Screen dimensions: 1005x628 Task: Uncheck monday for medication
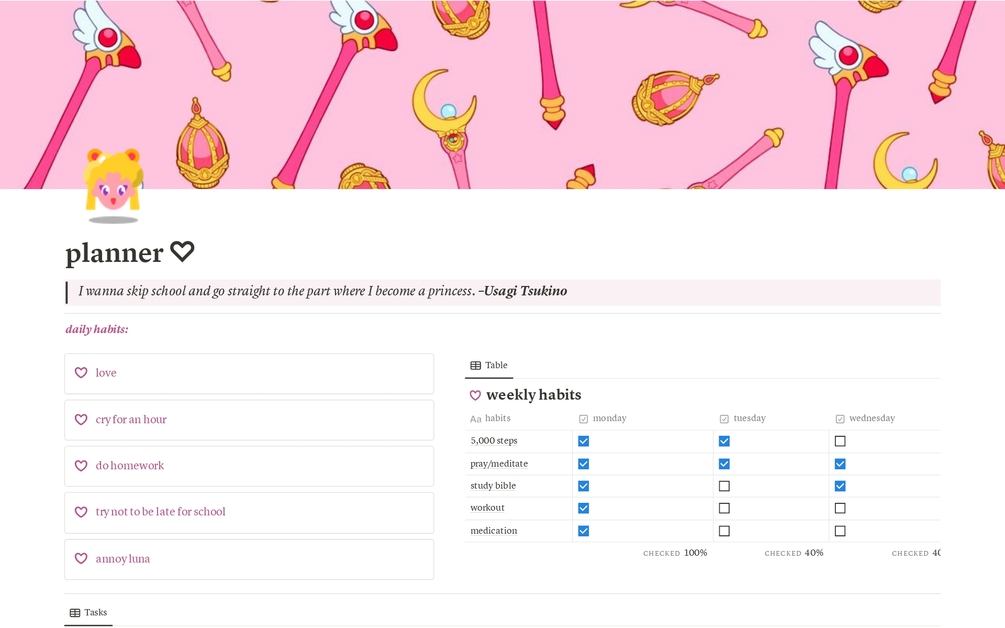pyautogui.click(x=583, y=531)
